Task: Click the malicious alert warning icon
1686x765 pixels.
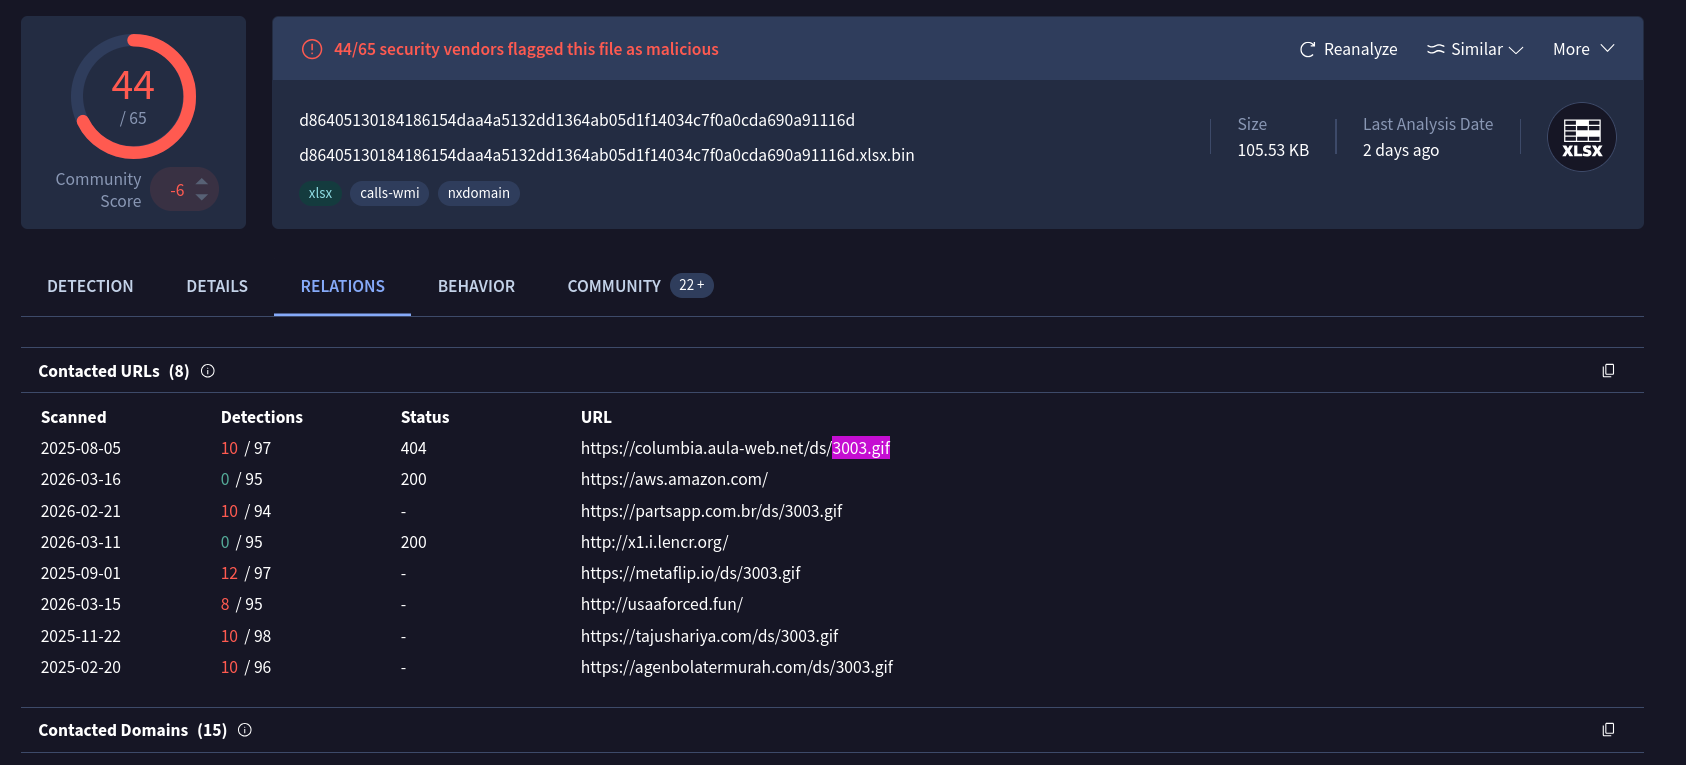Action: [x=312, y=49]
